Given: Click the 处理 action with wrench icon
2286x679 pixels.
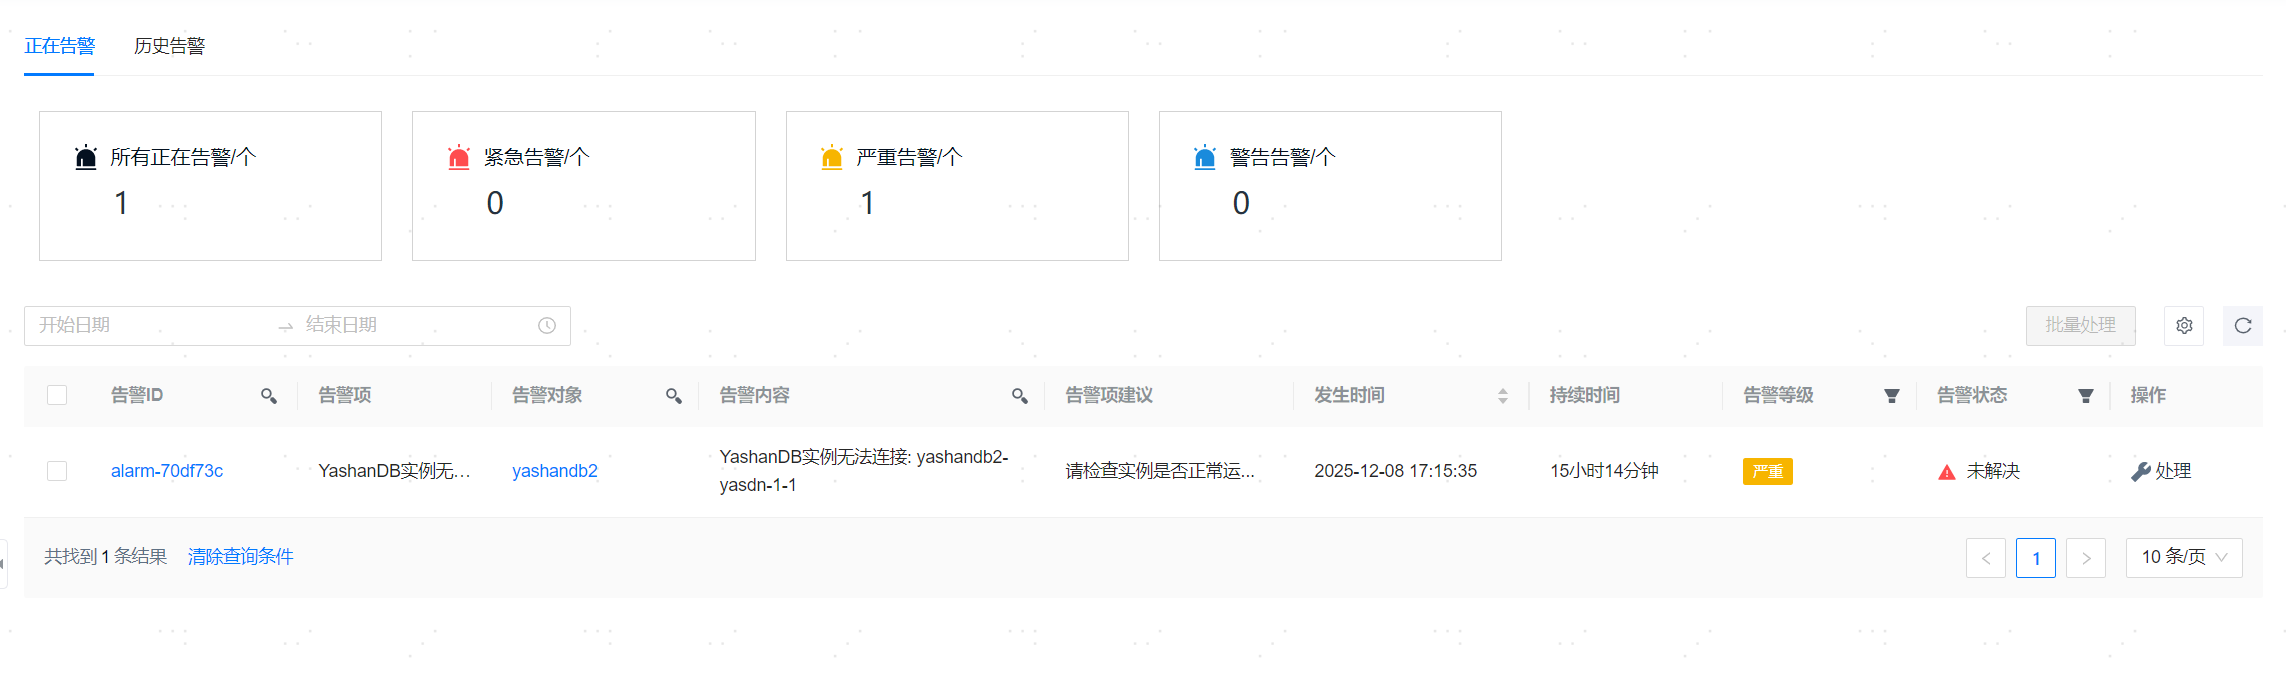Looking at the screenshot, I should [2161, 471].
